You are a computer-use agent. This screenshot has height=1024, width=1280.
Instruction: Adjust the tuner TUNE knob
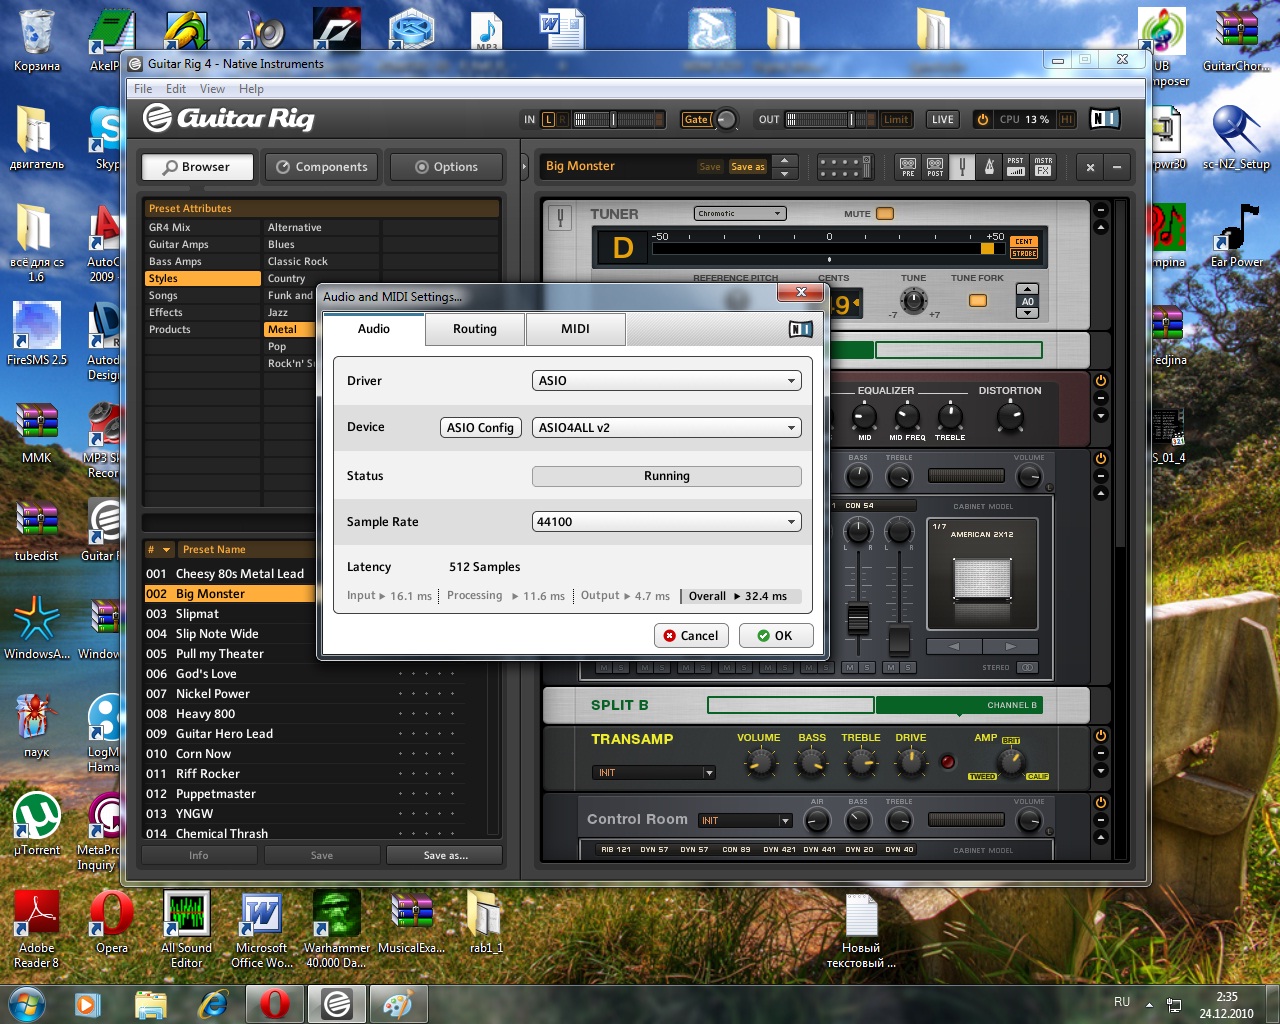point(913,301)
